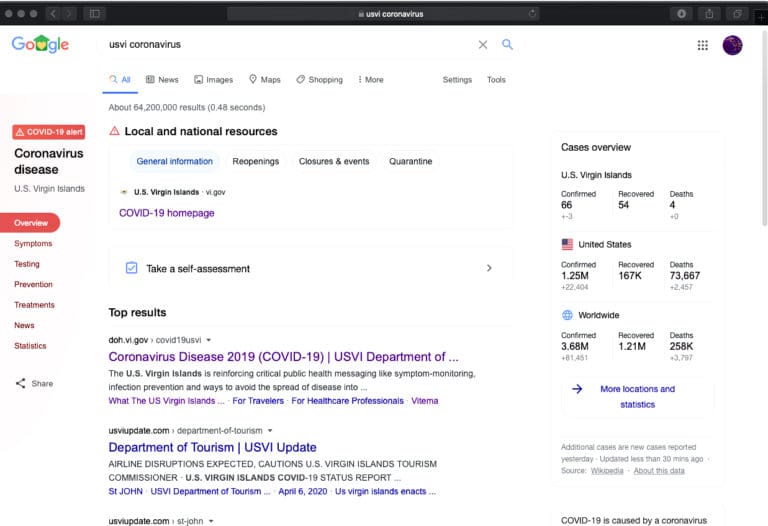Select the All search tab
768x526 pixels.
[x=120, y=79]
